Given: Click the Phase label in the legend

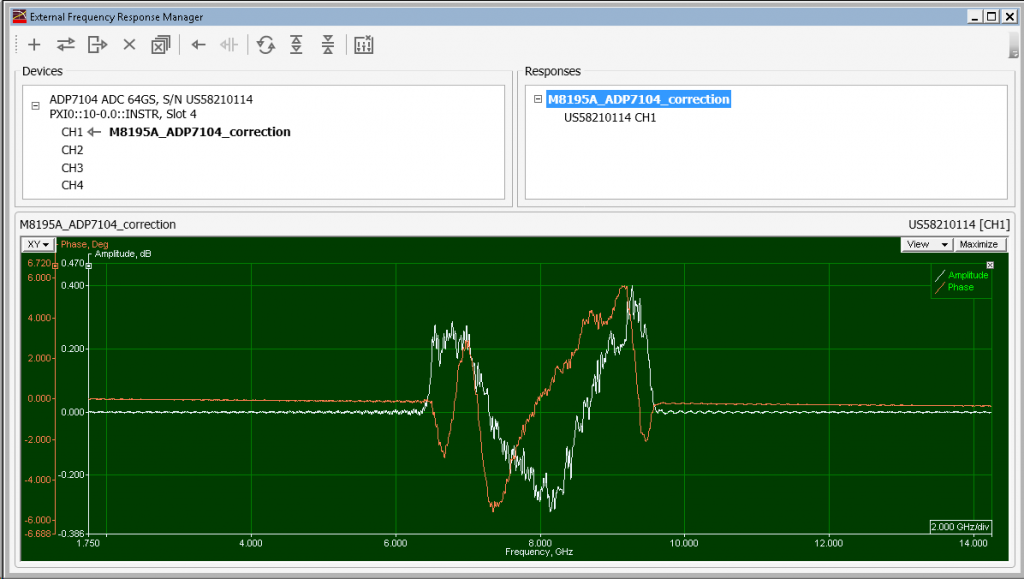Looking at the screenshot, I should tap(961, 287).
